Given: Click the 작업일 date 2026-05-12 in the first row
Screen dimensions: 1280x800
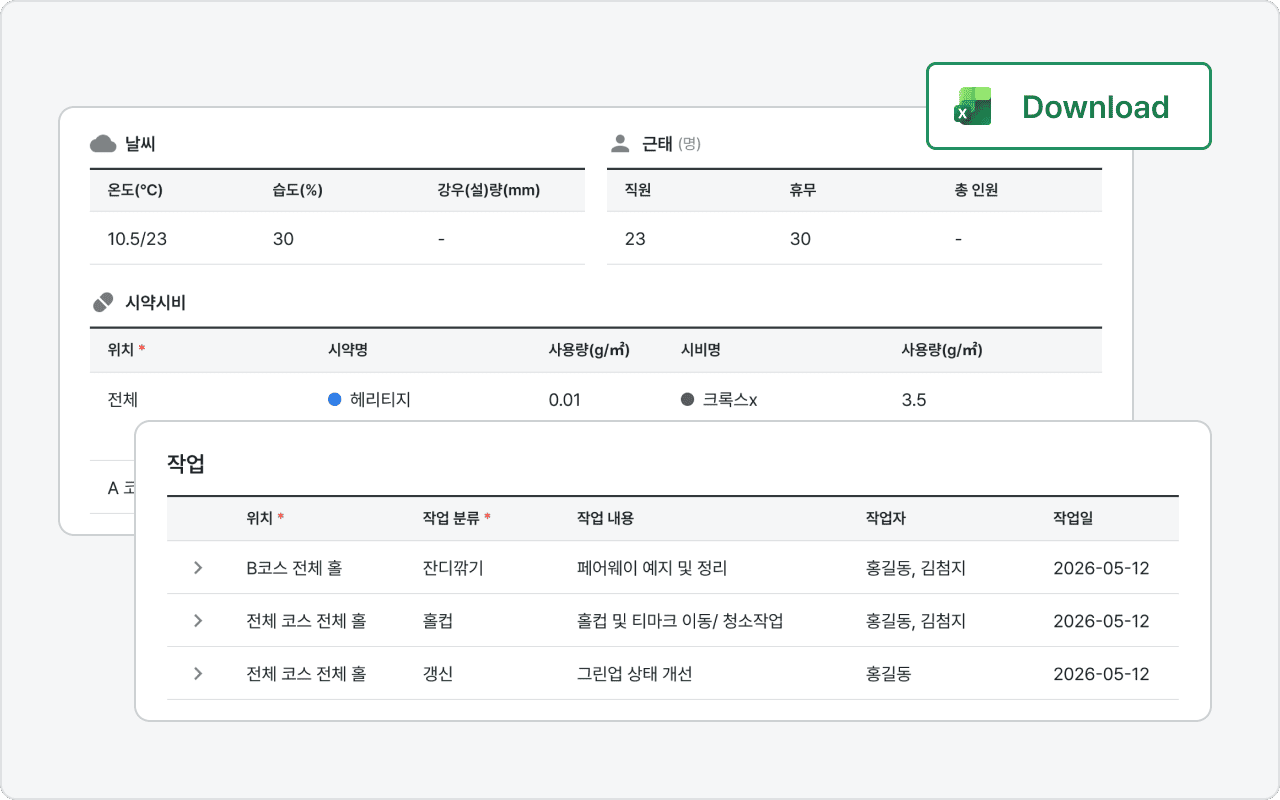Looking at the screenshot, I should (x=1102, y=567).
